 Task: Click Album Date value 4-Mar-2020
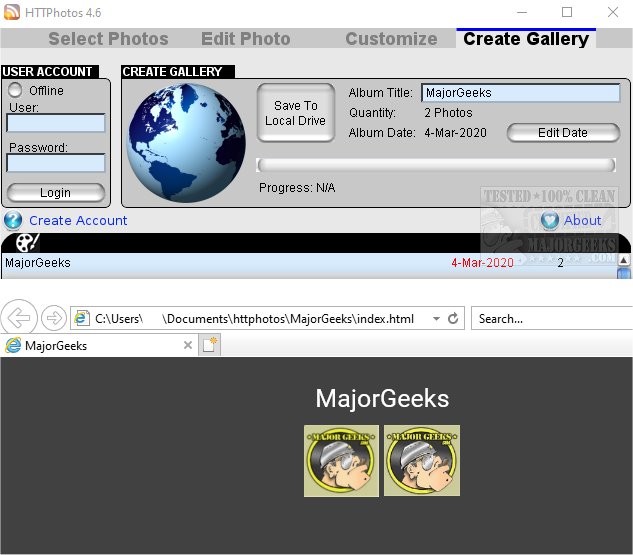pos(455,133)
